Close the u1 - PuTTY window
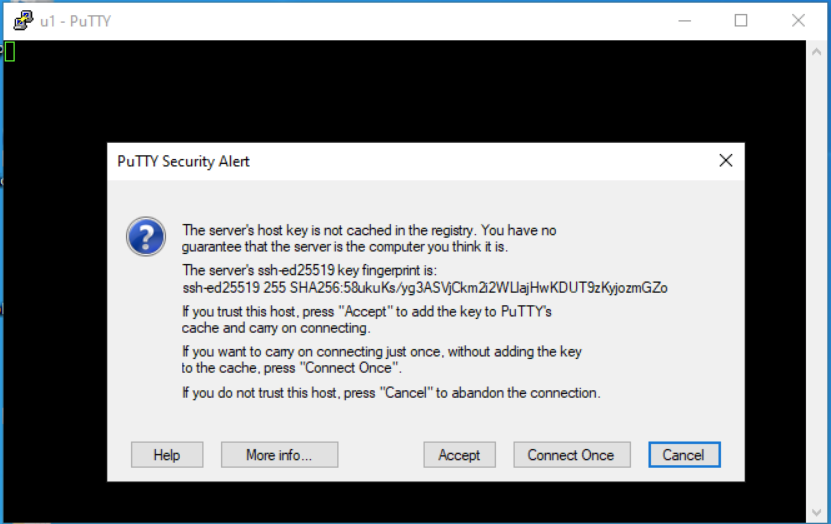Image resolution: width=831 pixels, height=524 pixels. (x=798, y=20)
